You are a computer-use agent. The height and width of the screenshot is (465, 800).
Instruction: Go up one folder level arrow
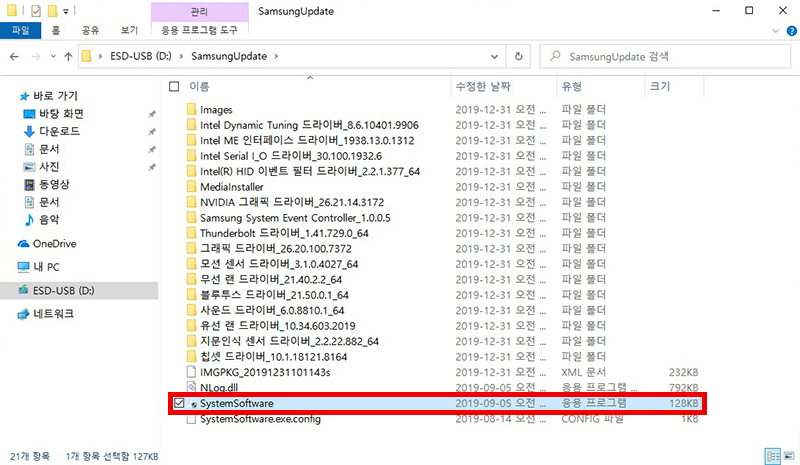pos(68,56)
